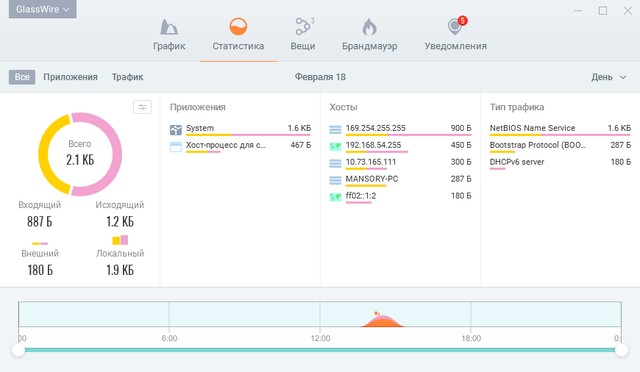Click the teal timeline range bar
The image size is (640, 372).
[320, 350]
